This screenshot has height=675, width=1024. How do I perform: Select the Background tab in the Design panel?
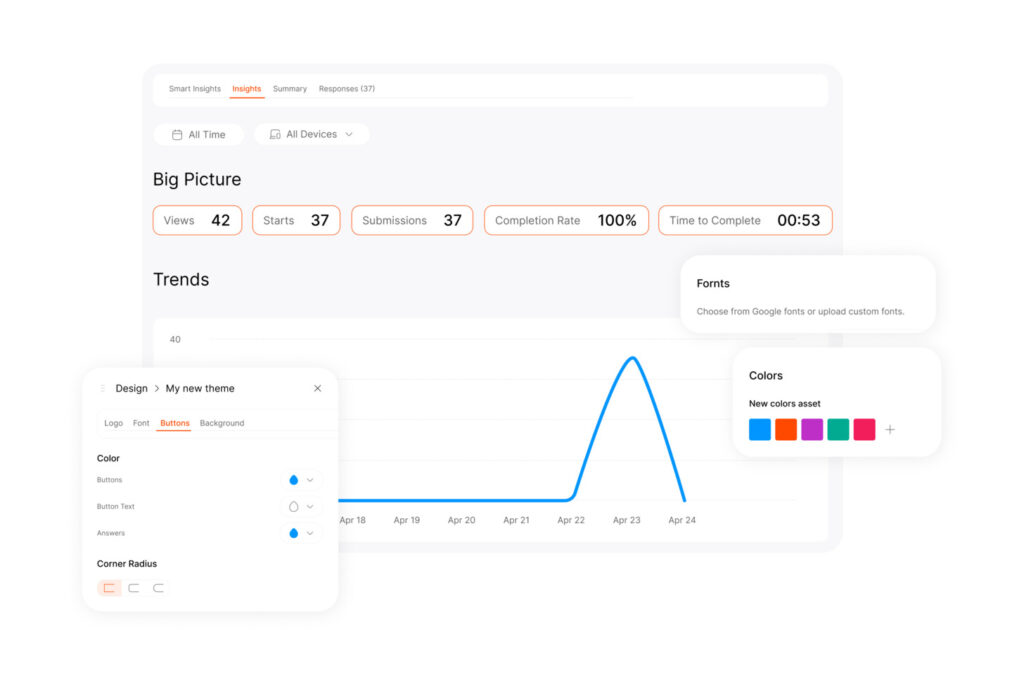(222, 423)
